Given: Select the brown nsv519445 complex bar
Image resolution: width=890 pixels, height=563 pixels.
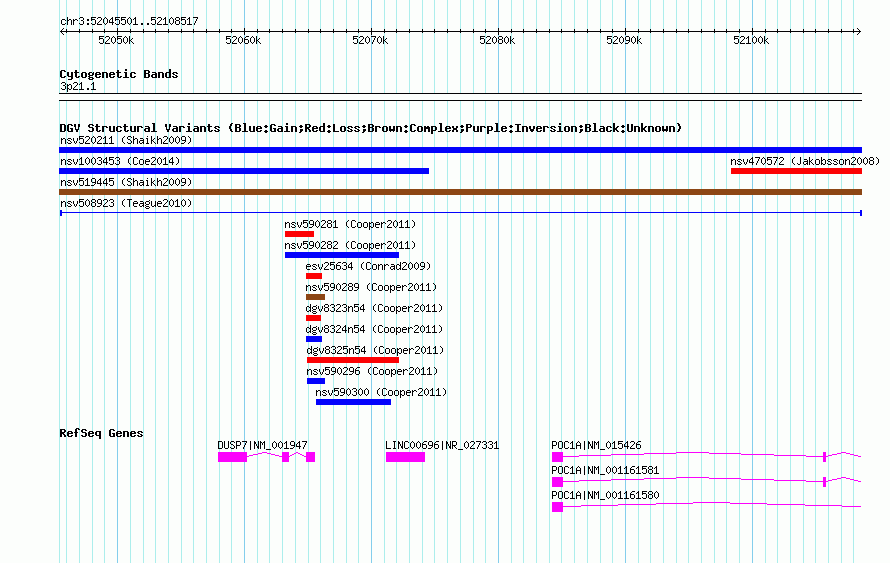Looking at the screenshot, I should [x=460, y=192].
